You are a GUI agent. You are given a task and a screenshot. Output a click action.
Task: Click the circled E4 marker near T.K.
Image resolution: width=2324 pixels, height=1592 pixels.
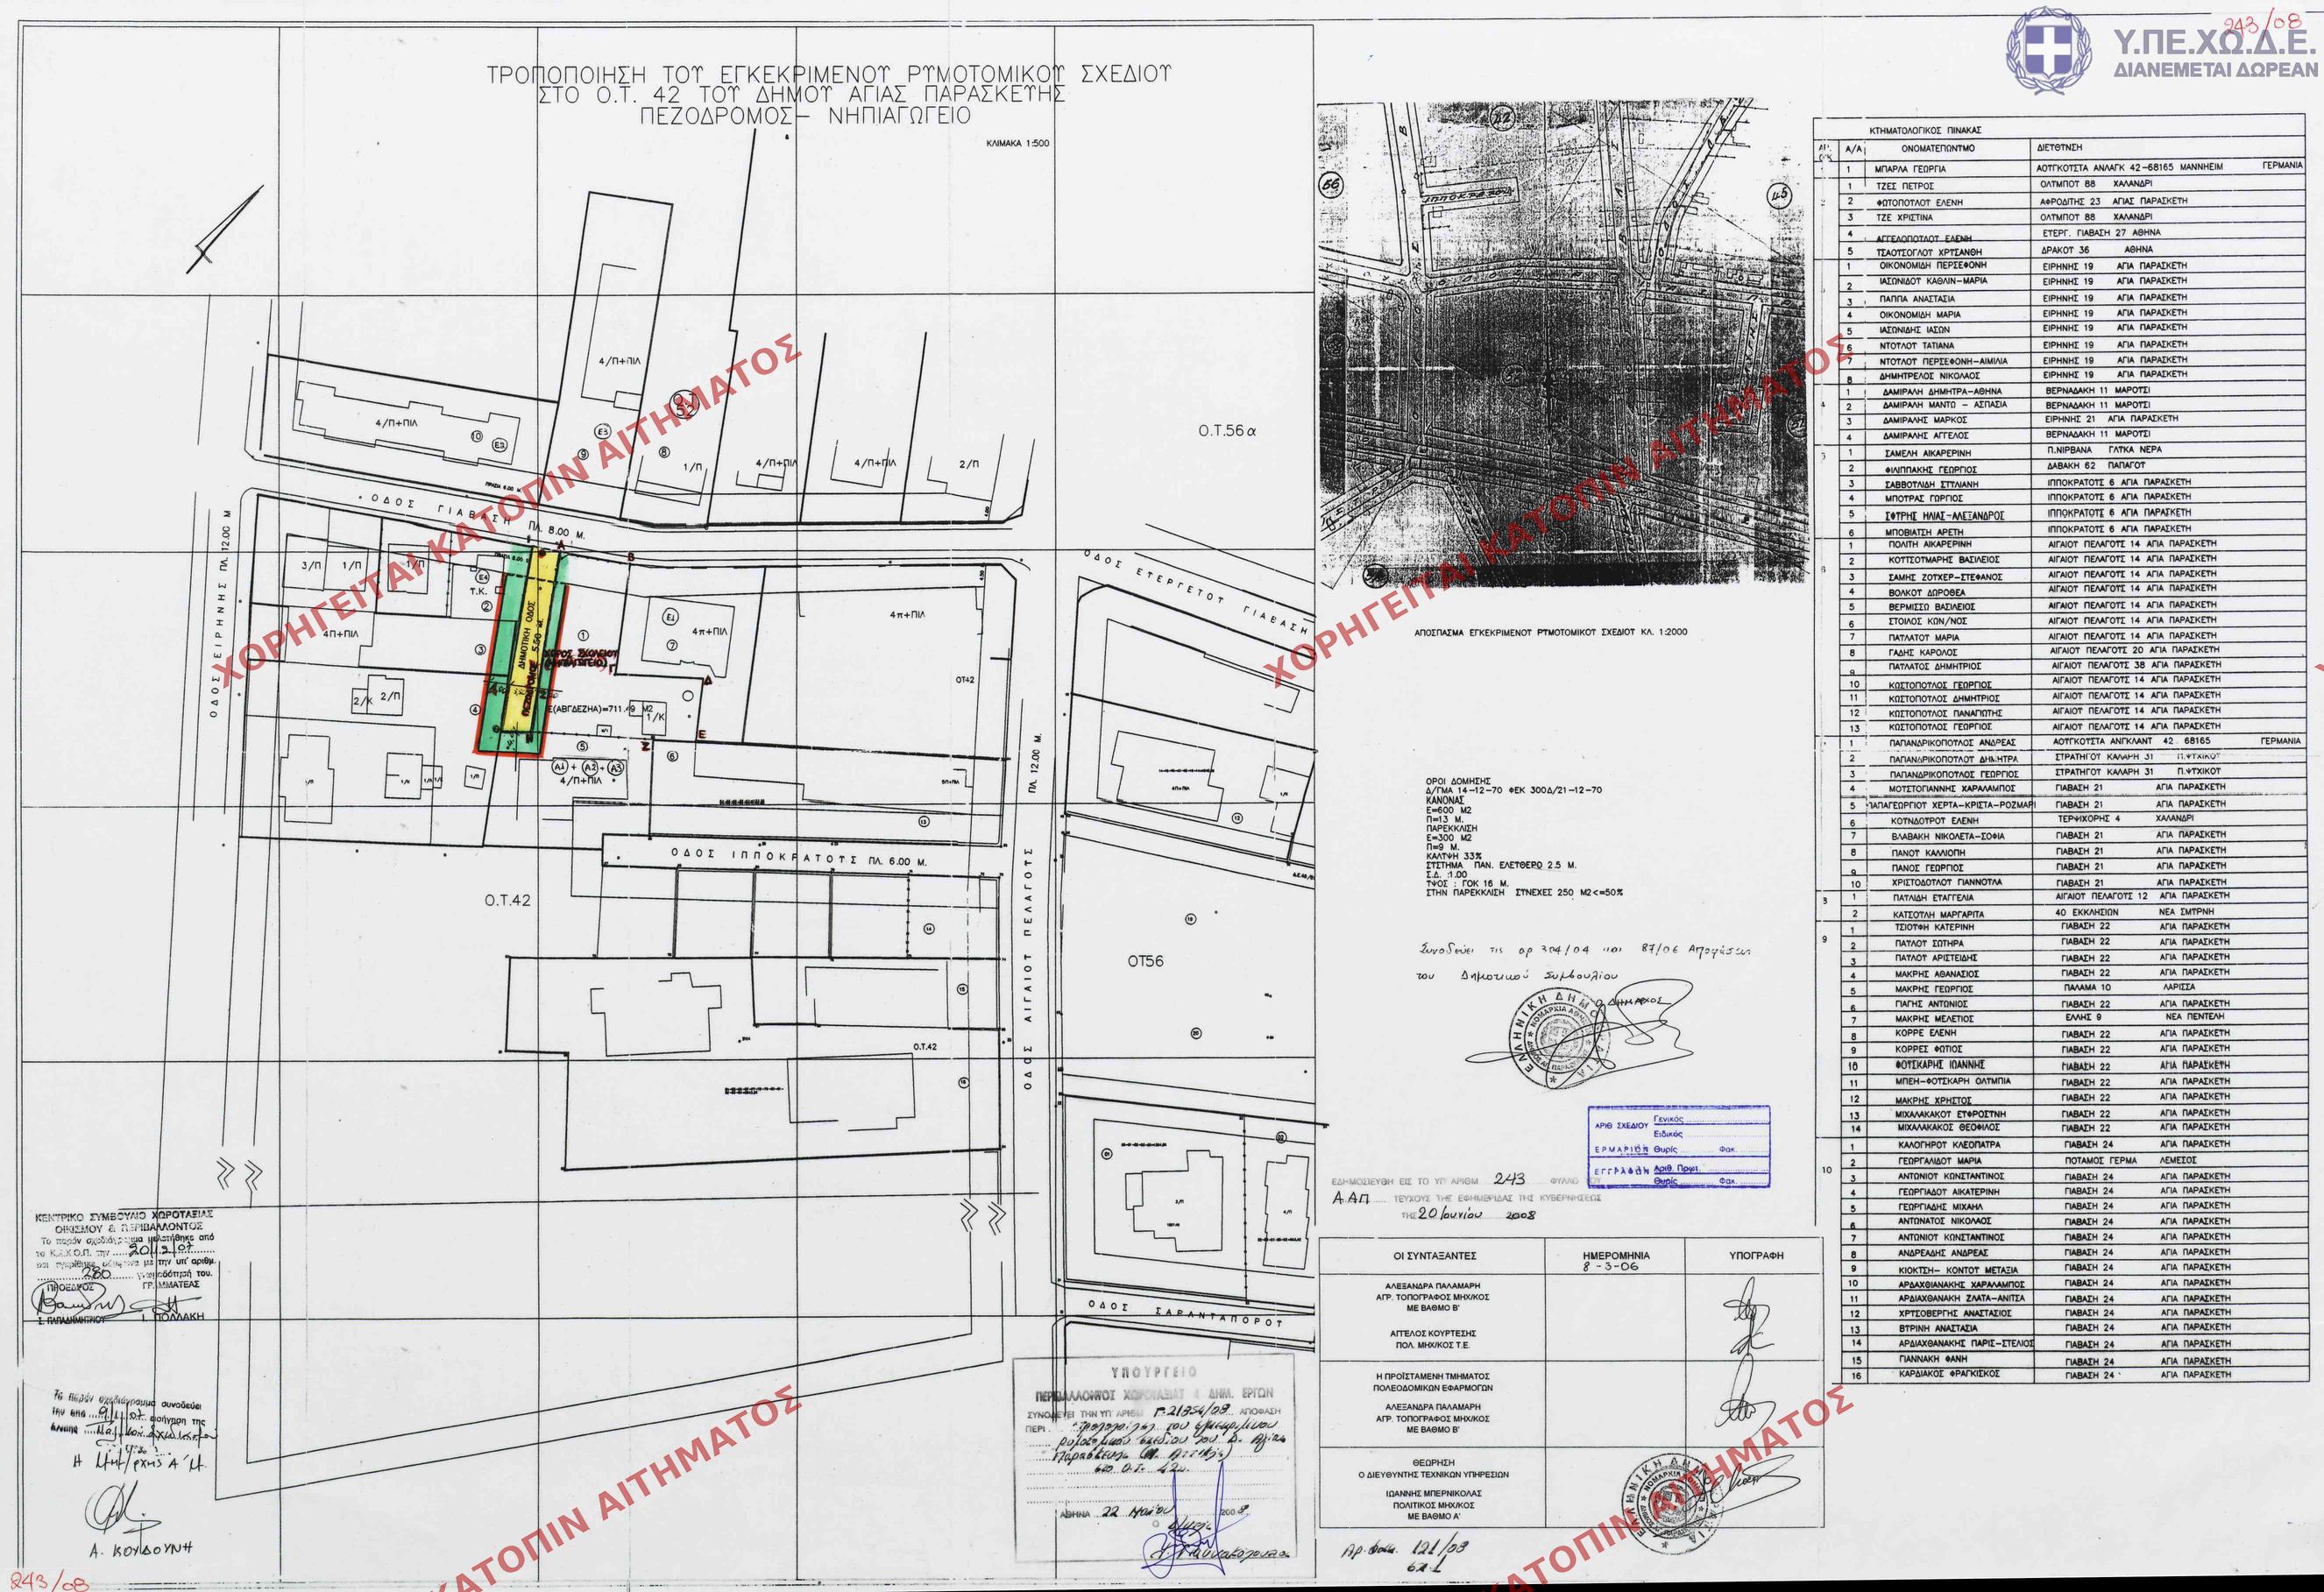[x=483, y=576]
